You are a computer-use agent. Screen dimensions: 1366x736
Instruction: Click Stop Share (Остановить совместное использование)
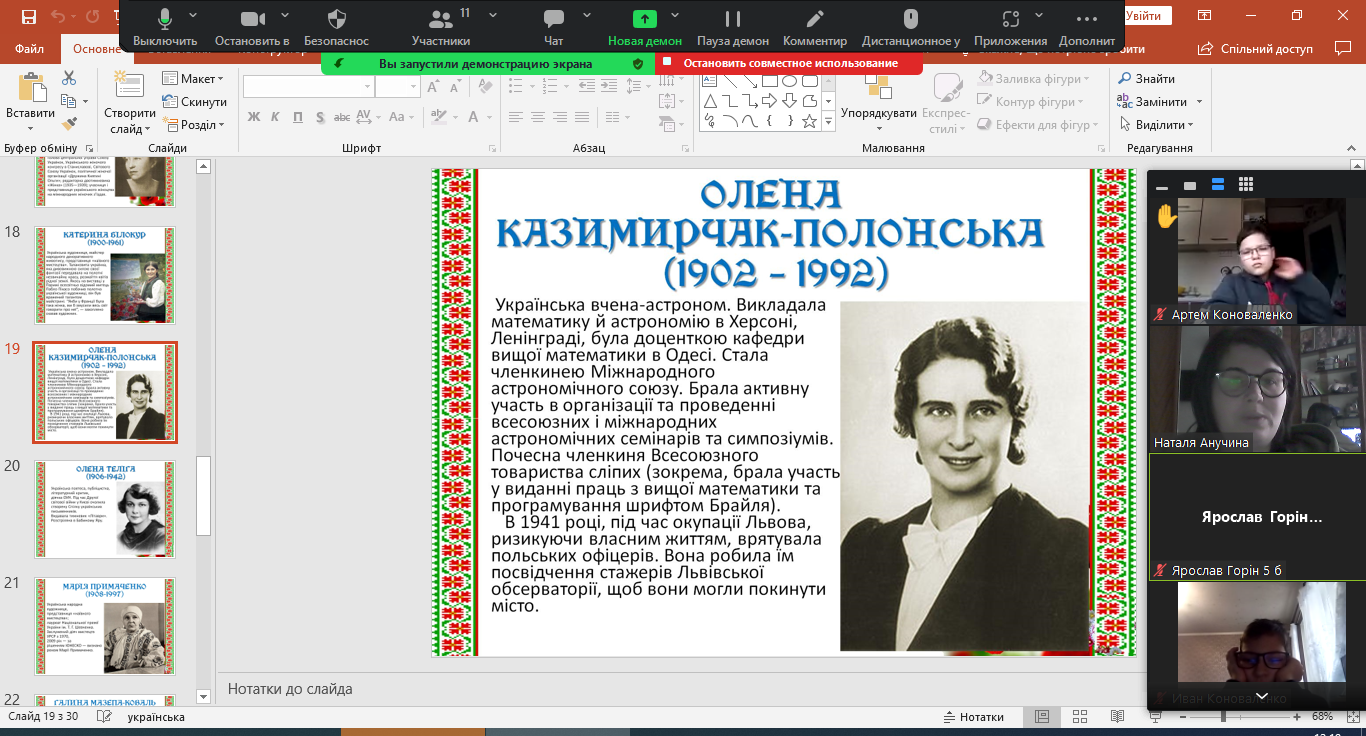click(x=789, y=63)
